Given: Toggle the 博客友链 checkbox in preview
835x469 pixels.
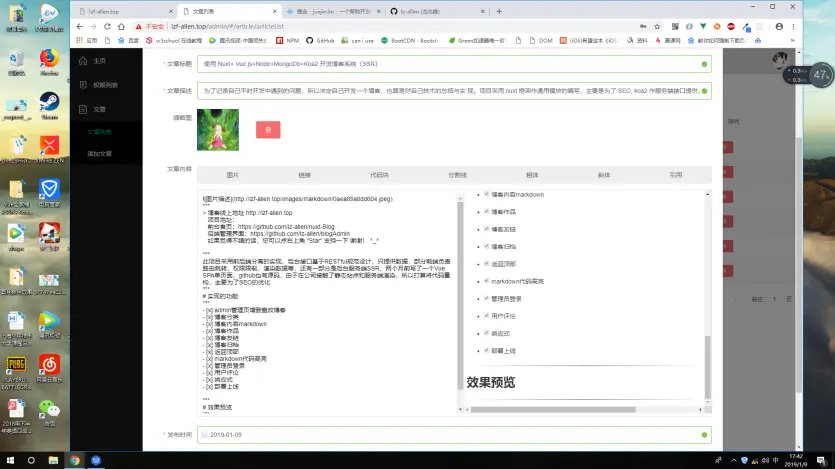Looking at the screenshot, I should [x=487, y=229].
